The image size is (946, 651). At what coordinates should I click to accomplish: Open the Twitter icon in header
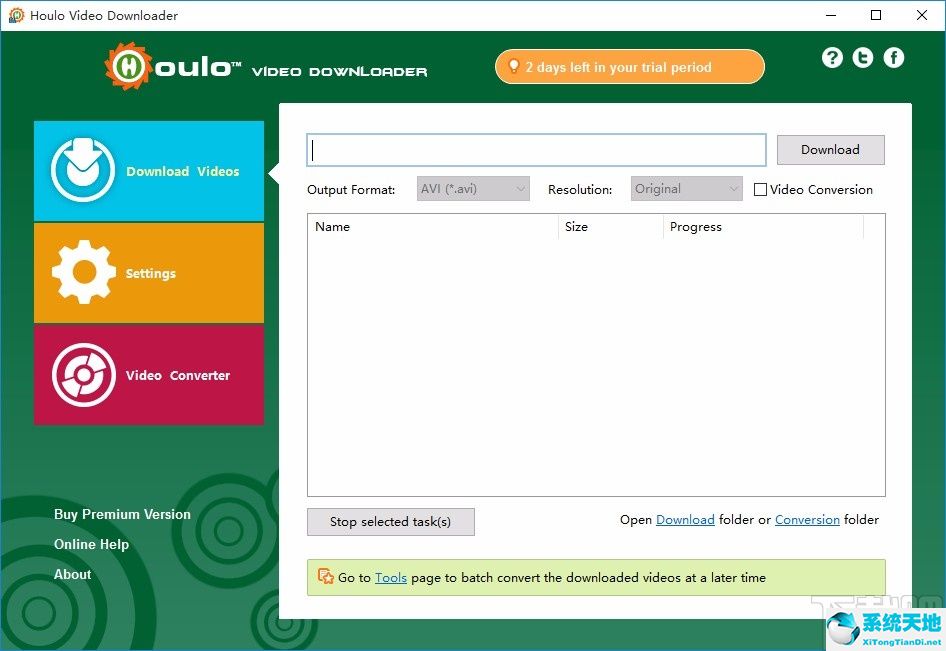(863, 58)
